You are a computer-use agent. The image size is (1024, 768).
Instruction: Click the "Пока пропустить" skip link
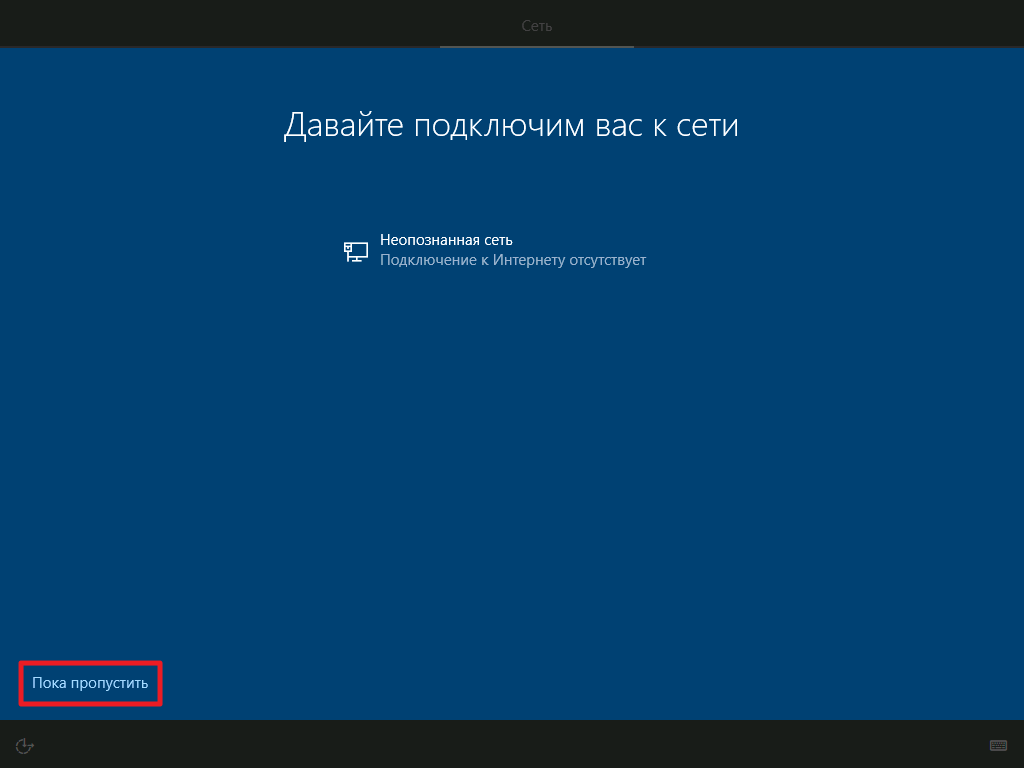(90, 683)
